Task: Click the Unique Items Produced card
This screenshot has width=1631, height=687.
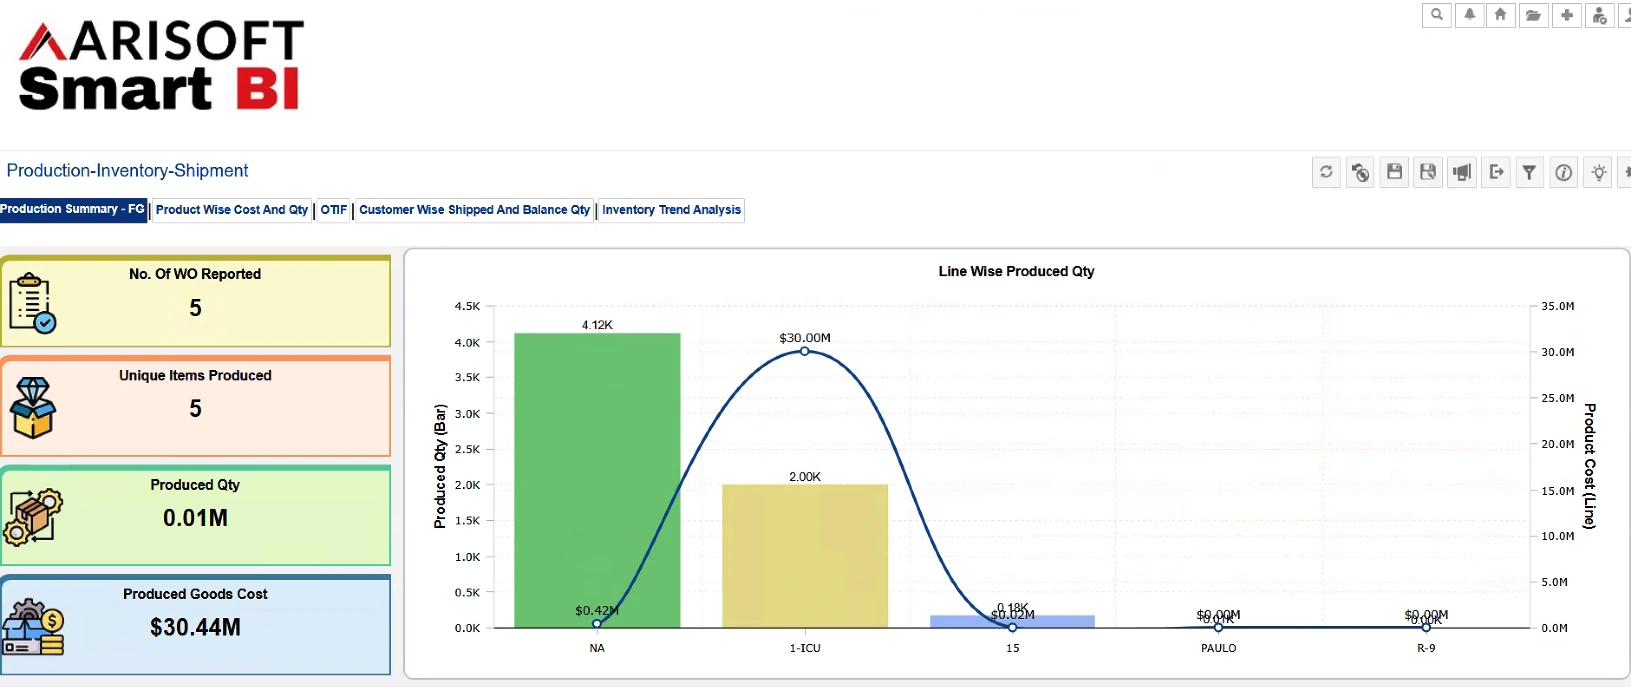Action: 195,406
